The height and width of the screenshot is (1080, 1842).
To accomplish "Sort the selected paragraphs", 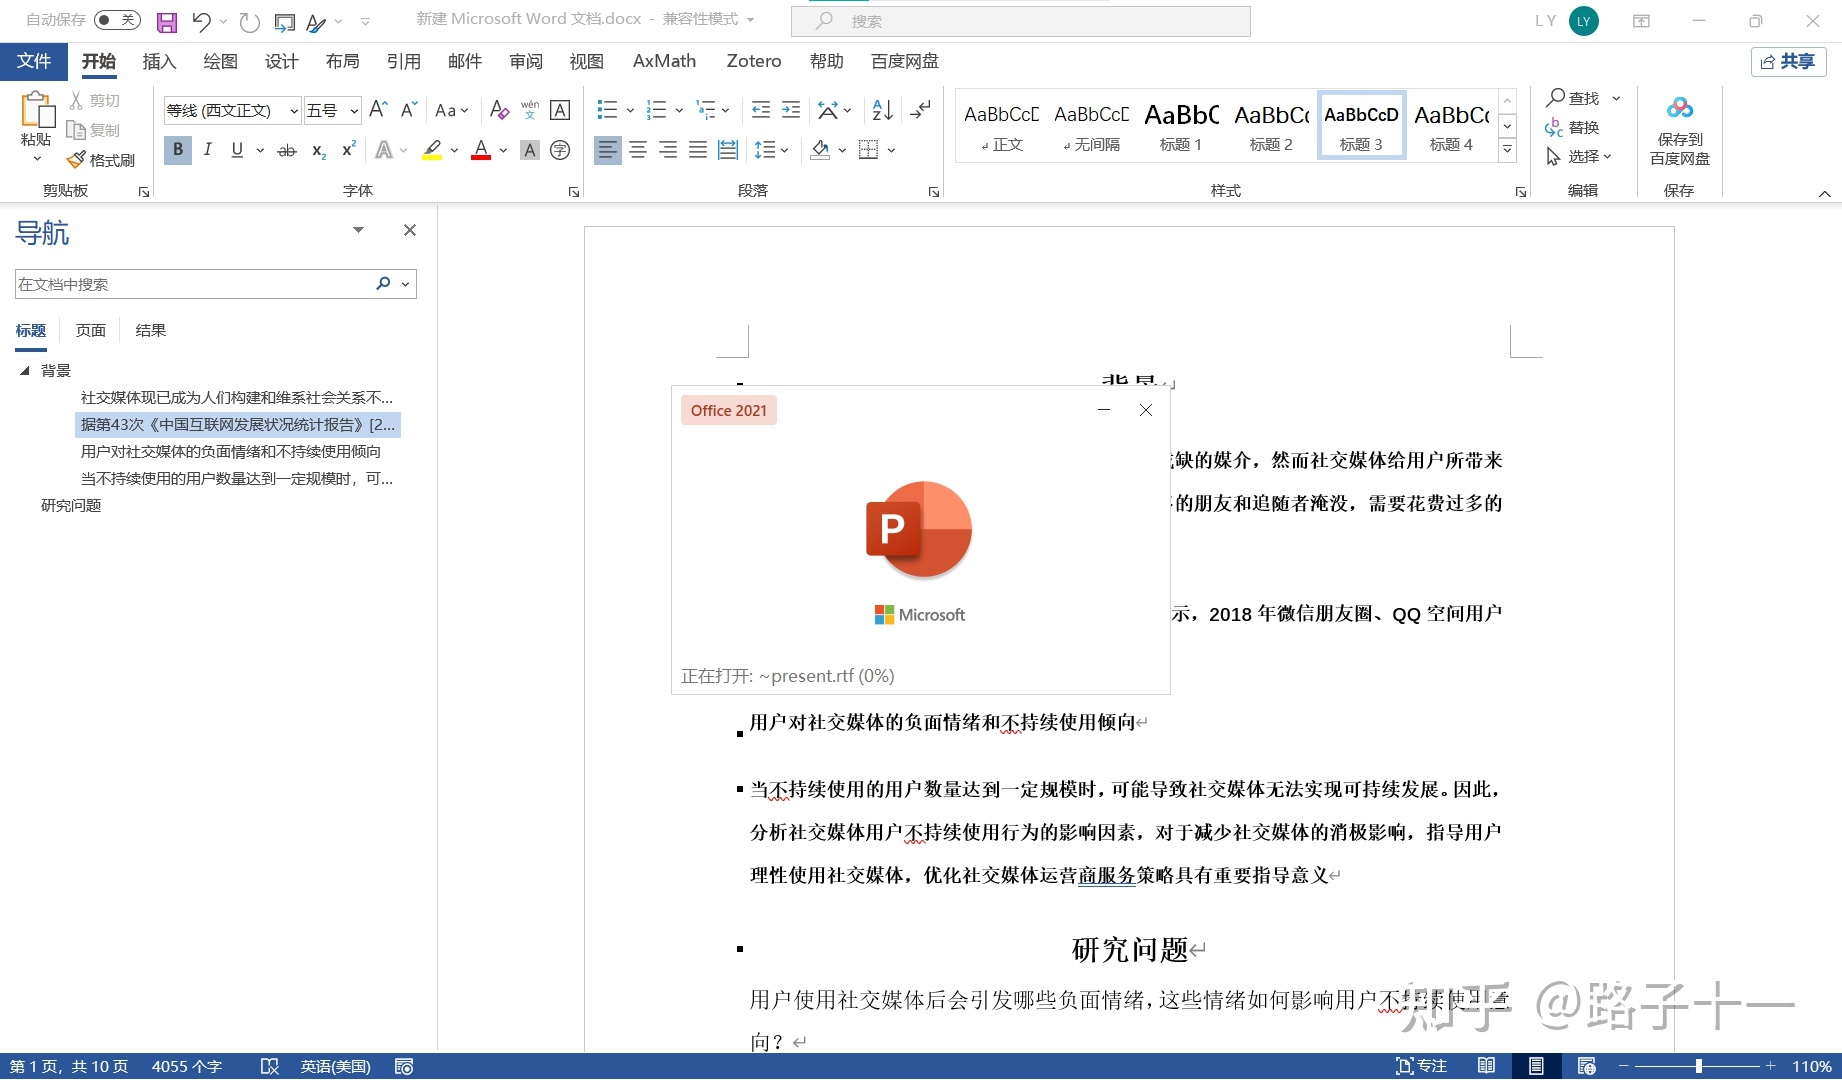I will pyautogui.click(x=882, y=110).
